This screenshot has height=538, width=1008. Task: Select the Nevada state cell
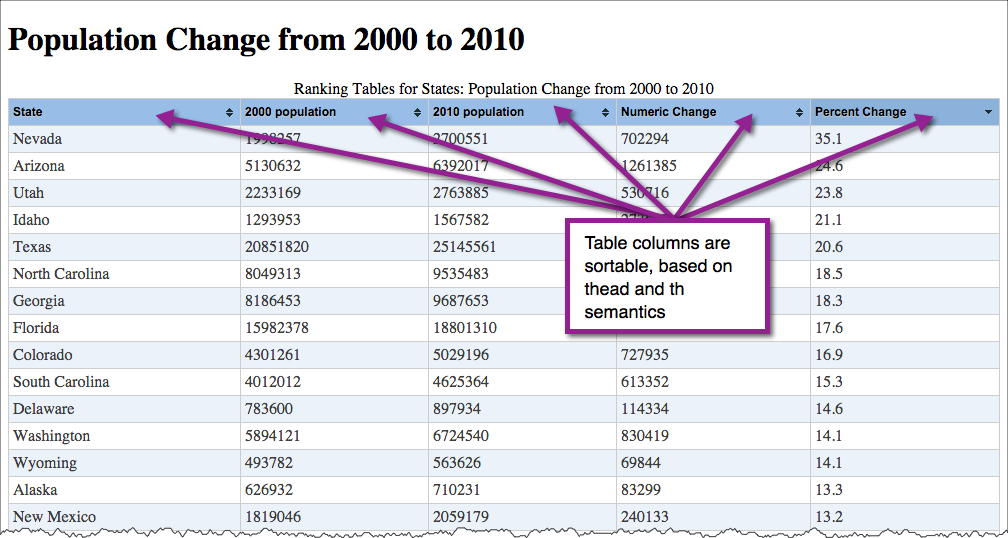click(37, 139)
